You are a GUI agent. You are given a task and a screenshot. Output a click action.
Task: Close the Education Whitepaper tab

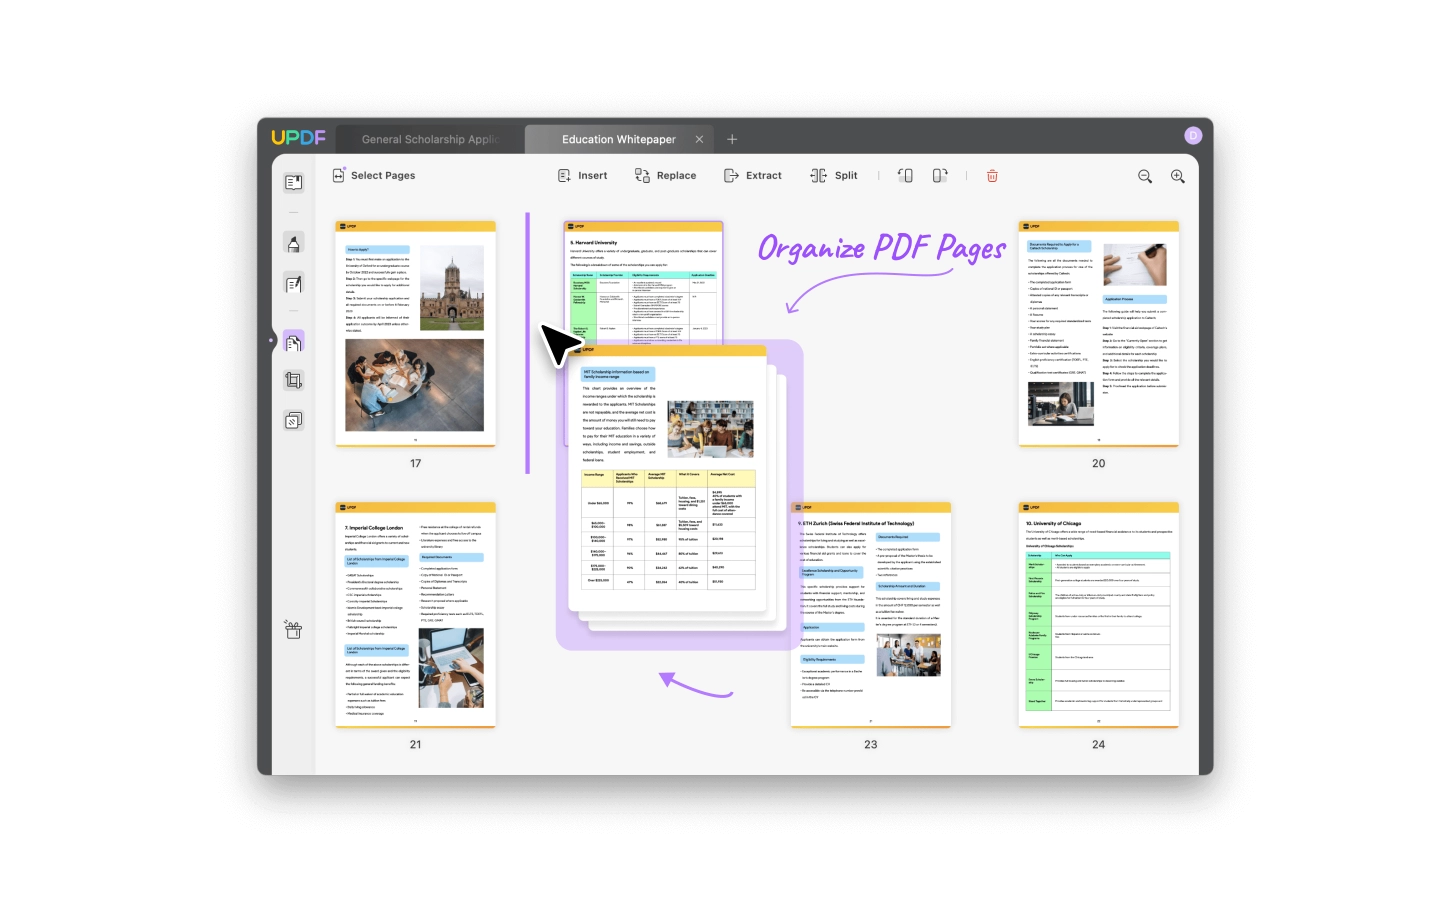(x=699, y=139)
